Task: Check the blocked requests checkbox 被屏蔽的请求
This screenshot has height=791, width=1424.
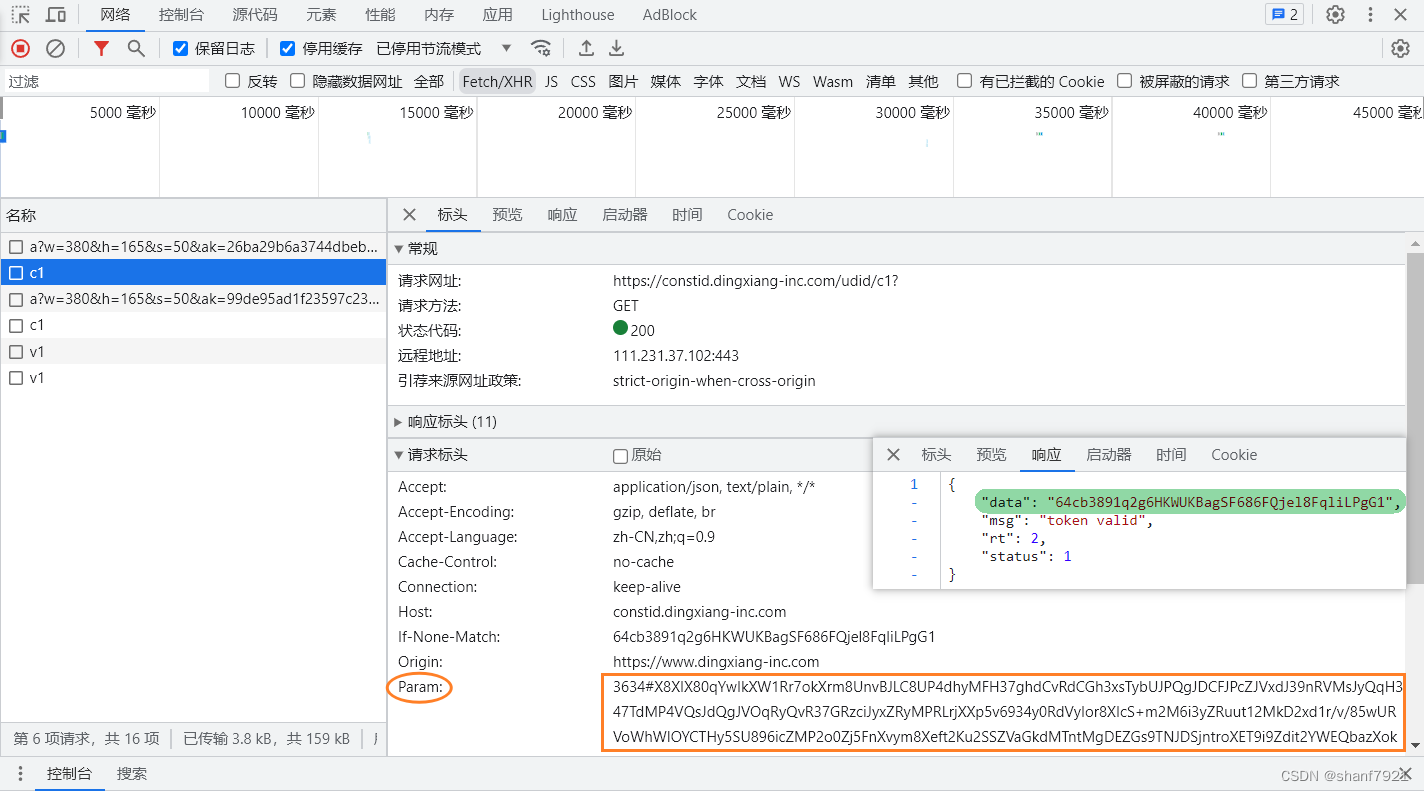Action: point(1124,81)
